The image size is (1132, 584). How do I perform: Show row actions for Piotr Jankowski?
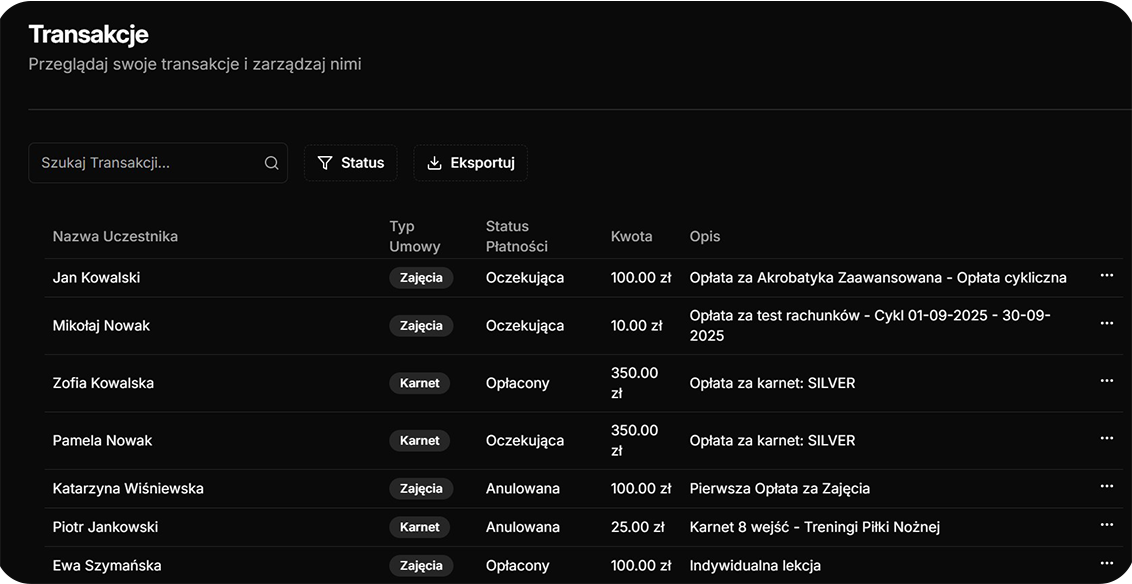[x=1106, y=525]
